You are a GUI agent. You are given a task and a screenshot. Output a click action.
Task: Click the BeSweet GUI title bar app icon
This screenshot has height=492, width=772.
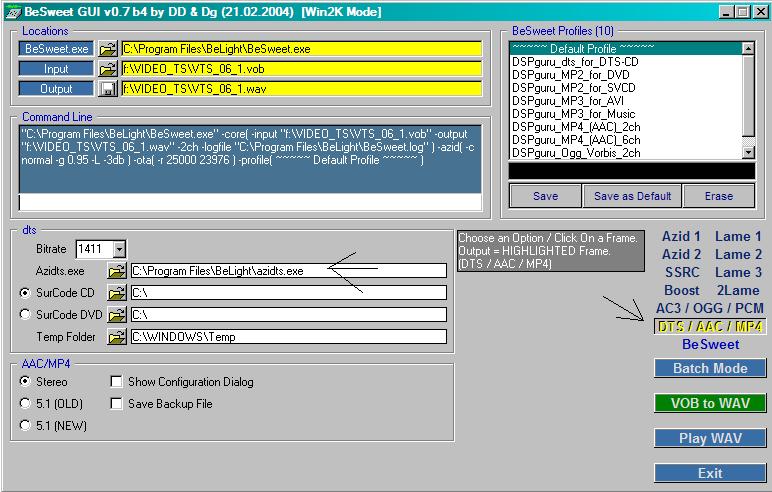click(13, 11)
